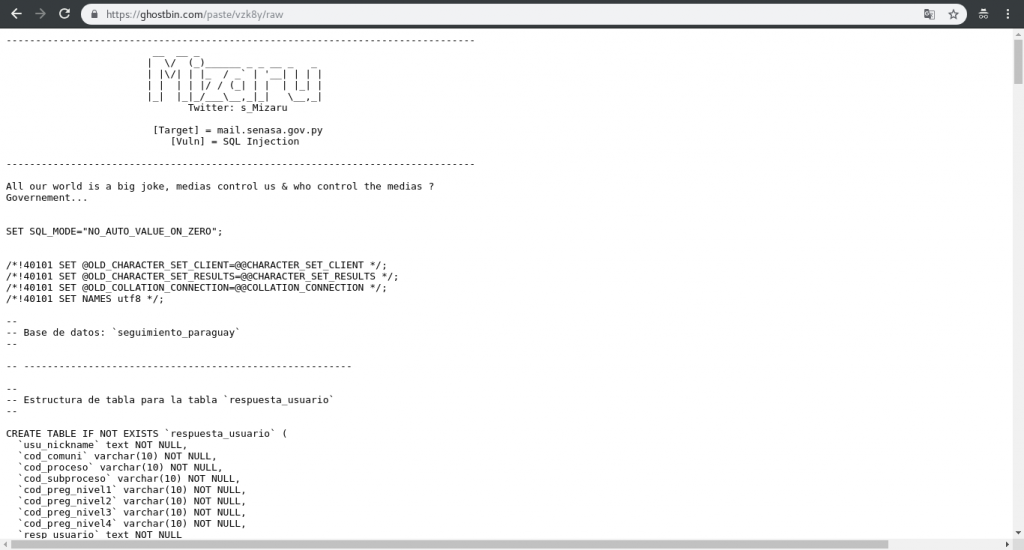Click the CREATE TABLE respuesta_usuario line
This screenshot has width=1024, height=550.
(146, 434)
